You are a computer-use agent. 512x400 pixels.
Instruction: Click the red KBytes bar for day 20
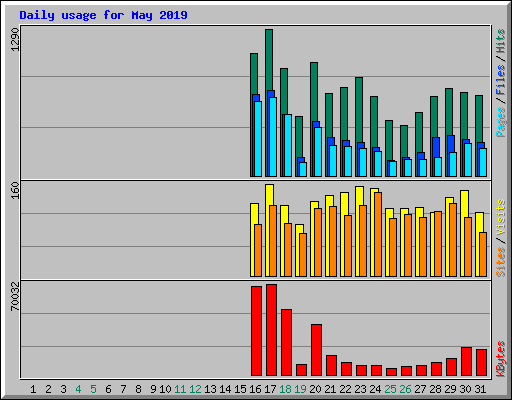[x=316, y=350]
